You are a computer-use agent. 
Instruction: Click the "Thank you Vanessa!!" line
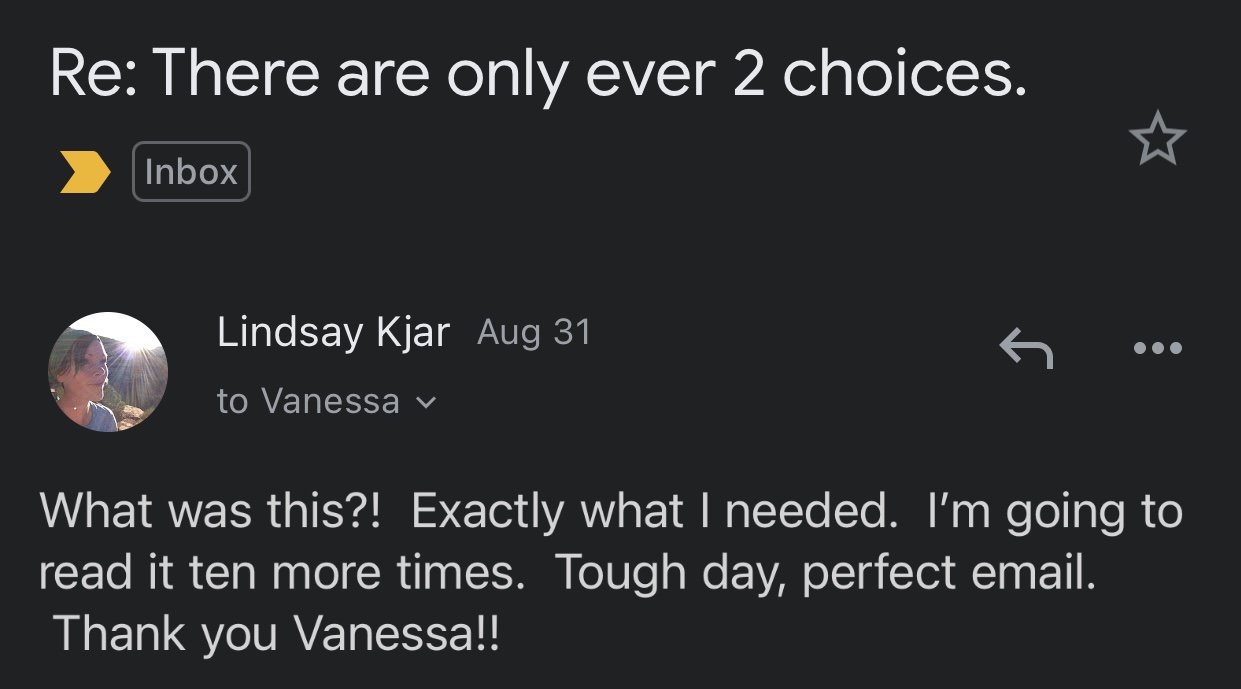point(275,634)
